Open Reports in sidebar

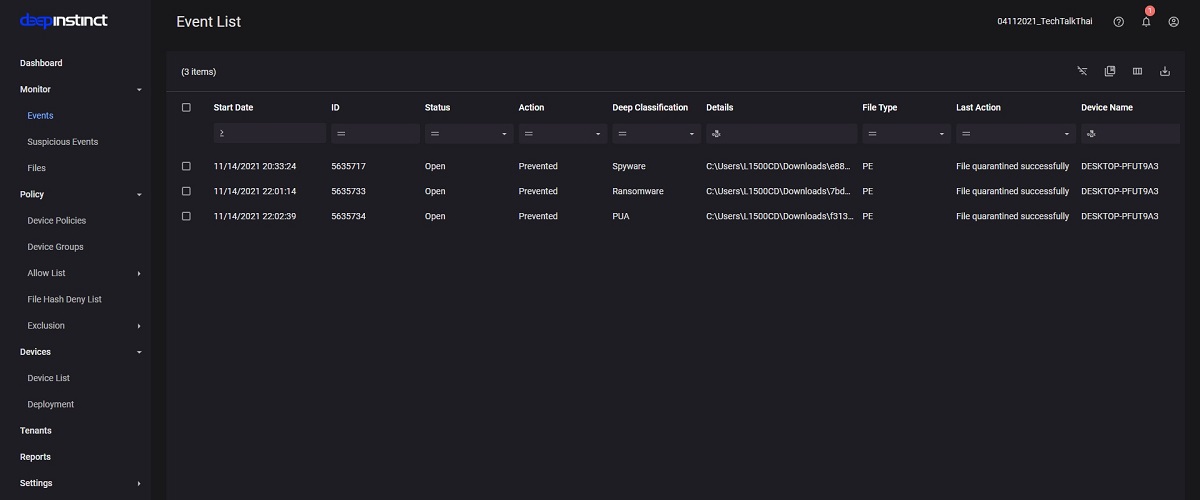(x=35, y=457)
